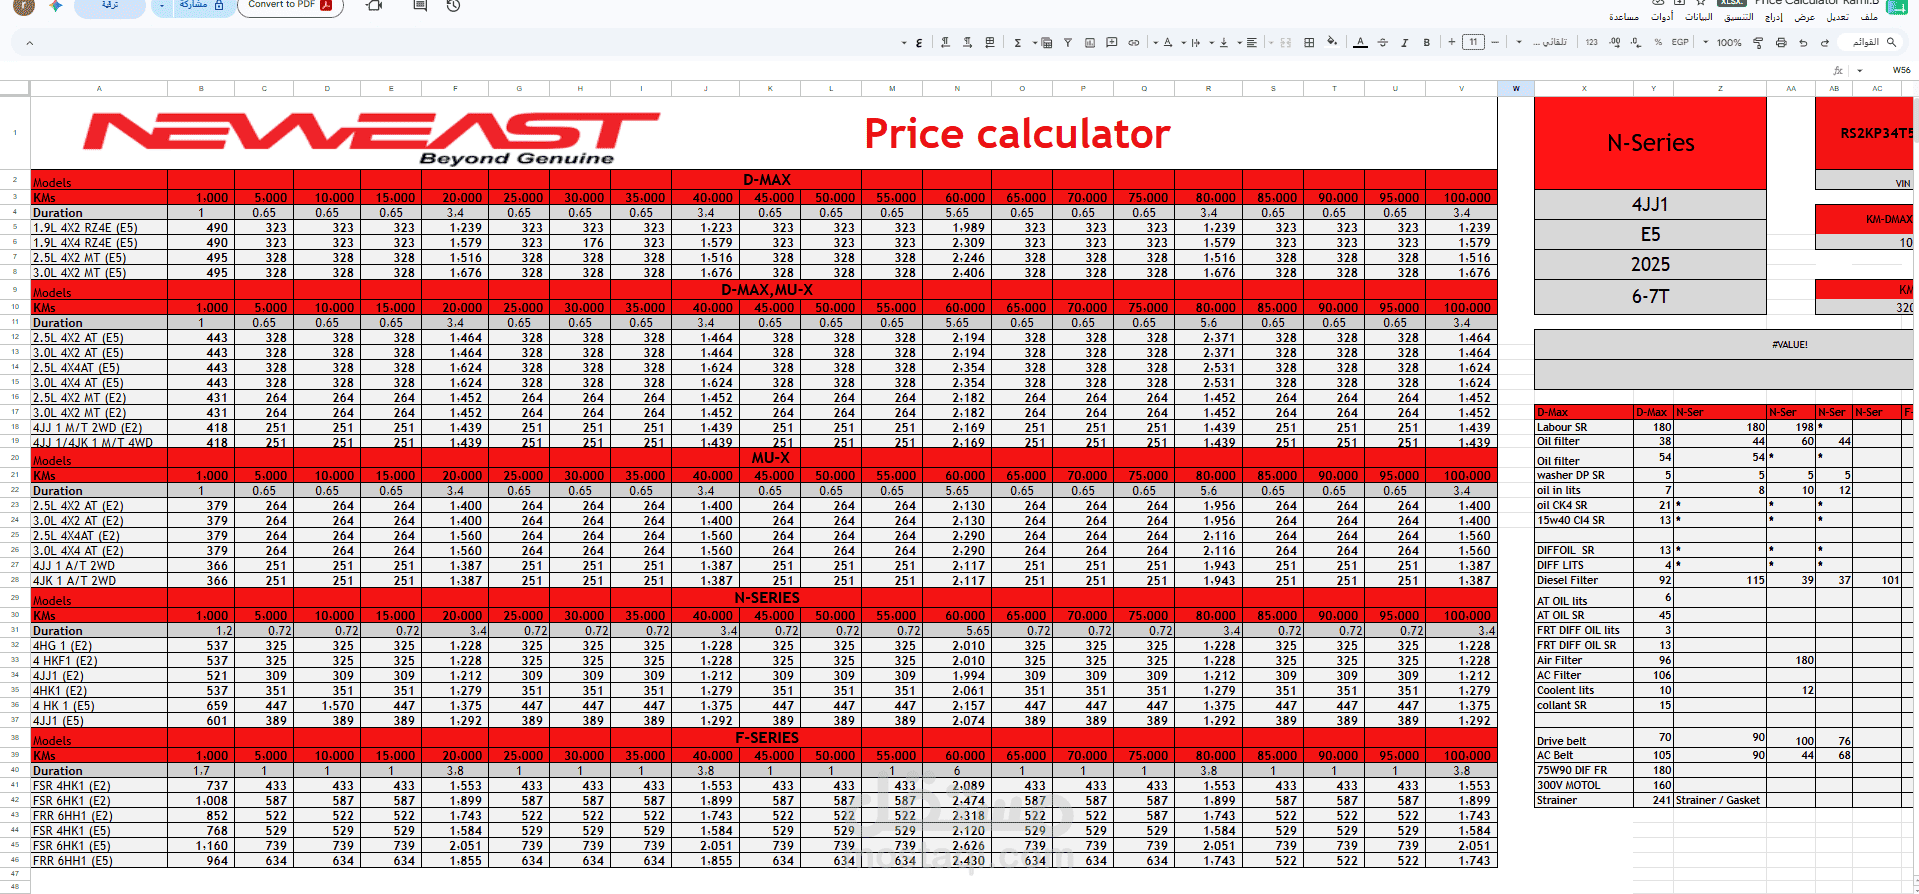The width and height of the screenshot is (1919, 894).
Task: Decrease decimal places button
Action: [1636, 43]
